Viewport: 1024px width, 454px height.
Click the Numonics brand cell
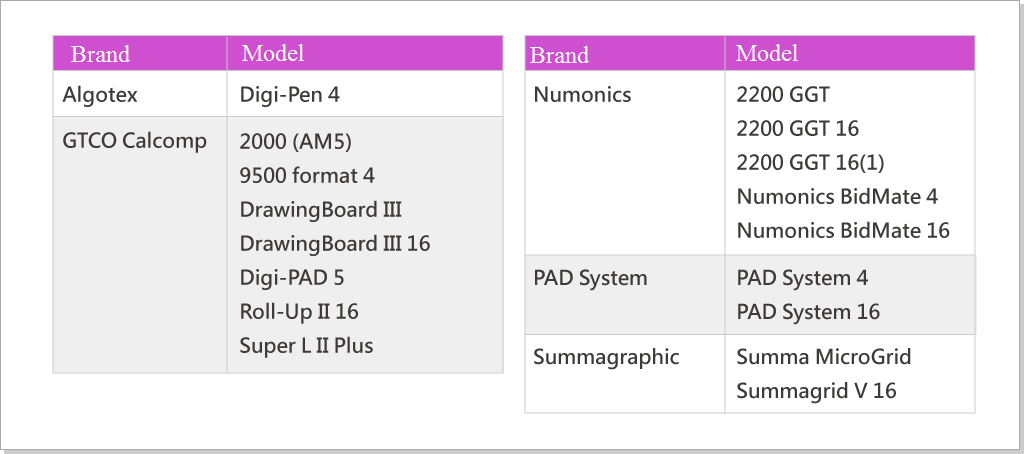coord(582,95)
